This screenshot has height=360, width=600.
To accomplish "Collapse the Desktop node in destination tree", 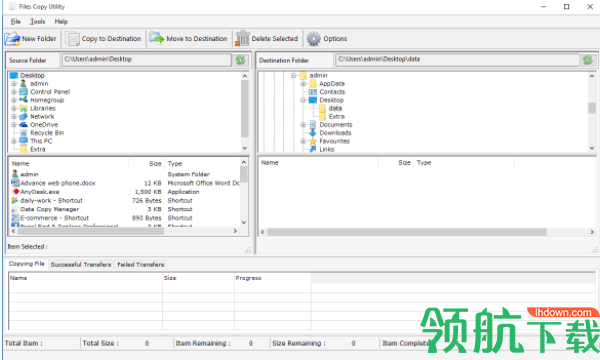I will click(x=303, y=100).
